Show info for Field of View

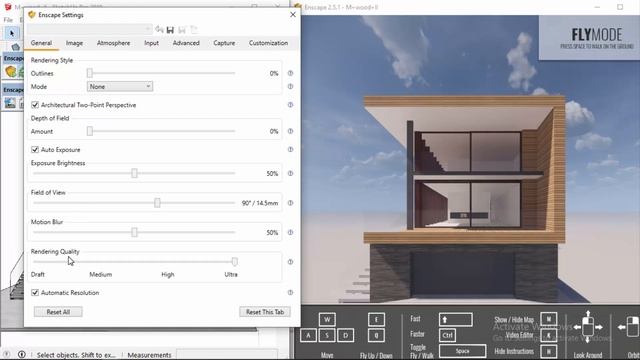pyautogui.click(x=290, y=203)
